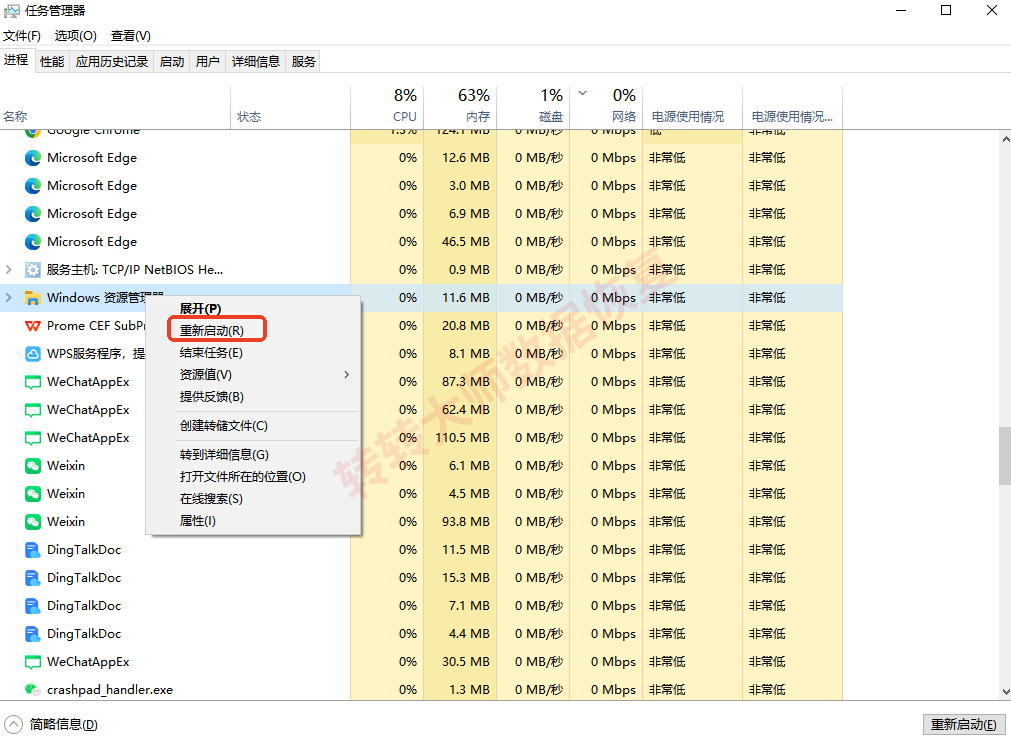Click the DingTalkDoc icon in the 11.5 MB row
The width and height of the screenshot is (1011, 745).
point(33,550)
